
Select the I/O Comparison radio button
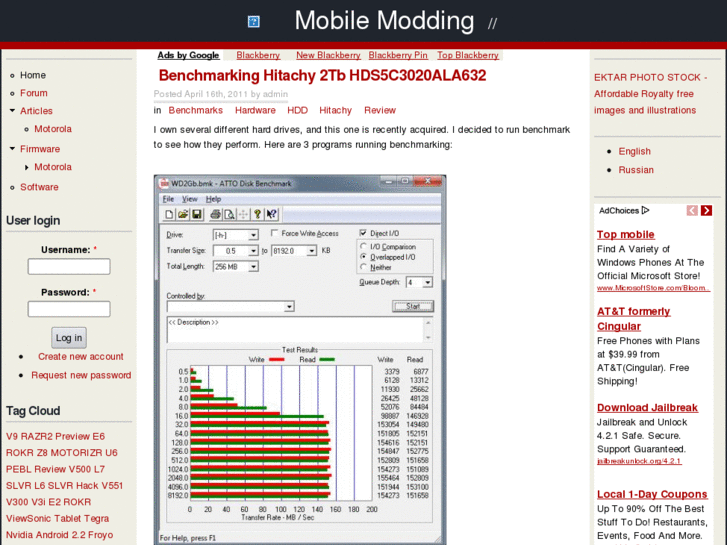[364, 246]
